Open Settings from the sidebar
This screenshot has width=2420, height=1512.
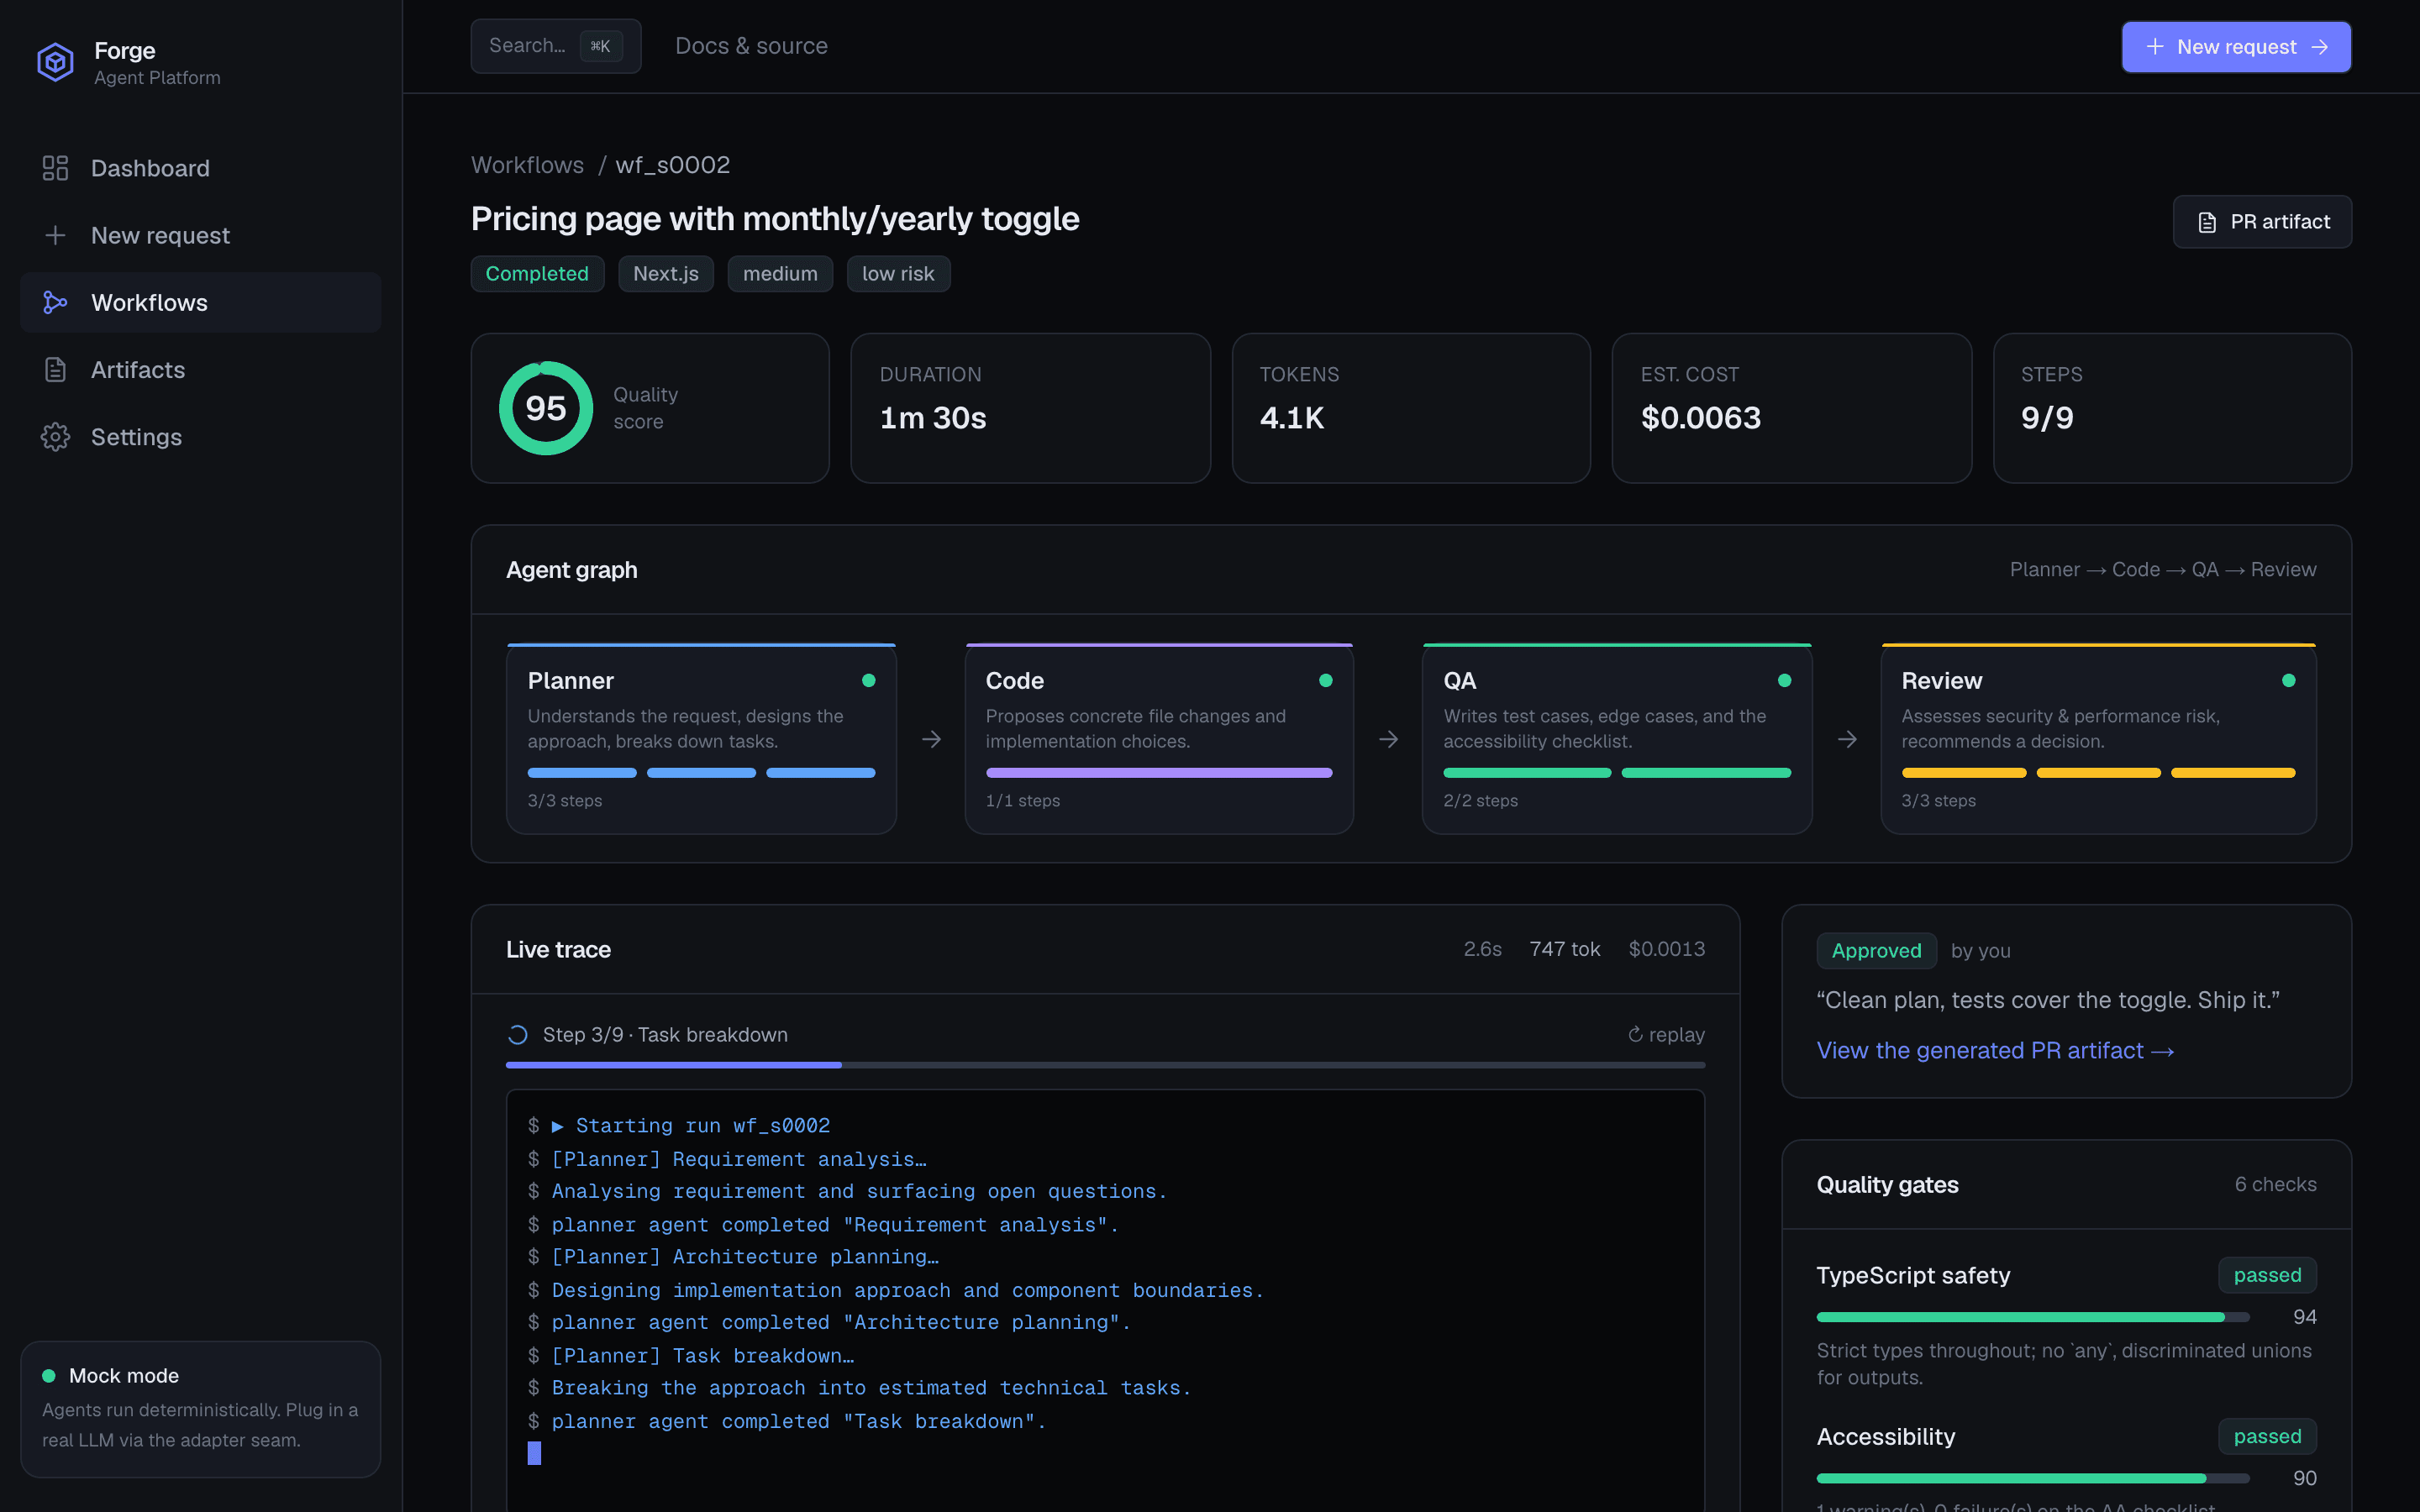point(200,437)
